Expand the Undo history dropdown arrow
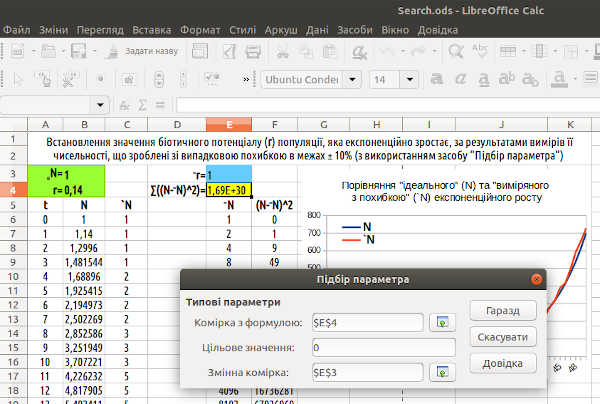 403,51
